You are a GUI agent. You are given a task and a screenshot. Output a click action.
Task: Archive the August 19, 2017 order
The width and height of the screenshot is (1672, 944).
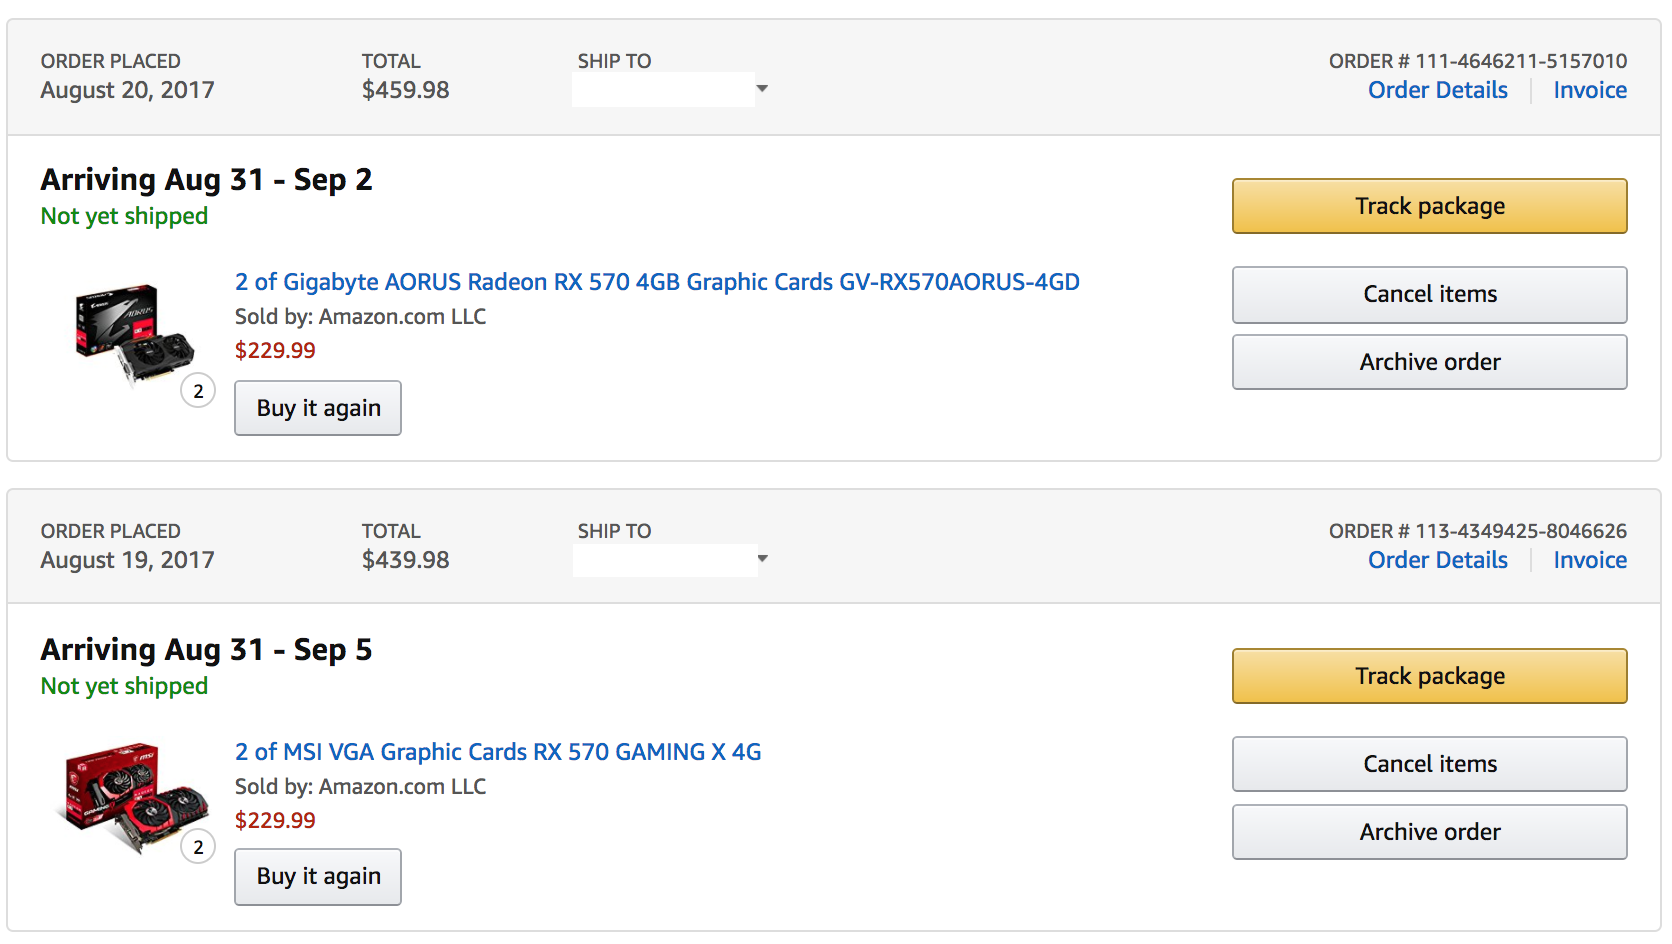coord(1429,832)
